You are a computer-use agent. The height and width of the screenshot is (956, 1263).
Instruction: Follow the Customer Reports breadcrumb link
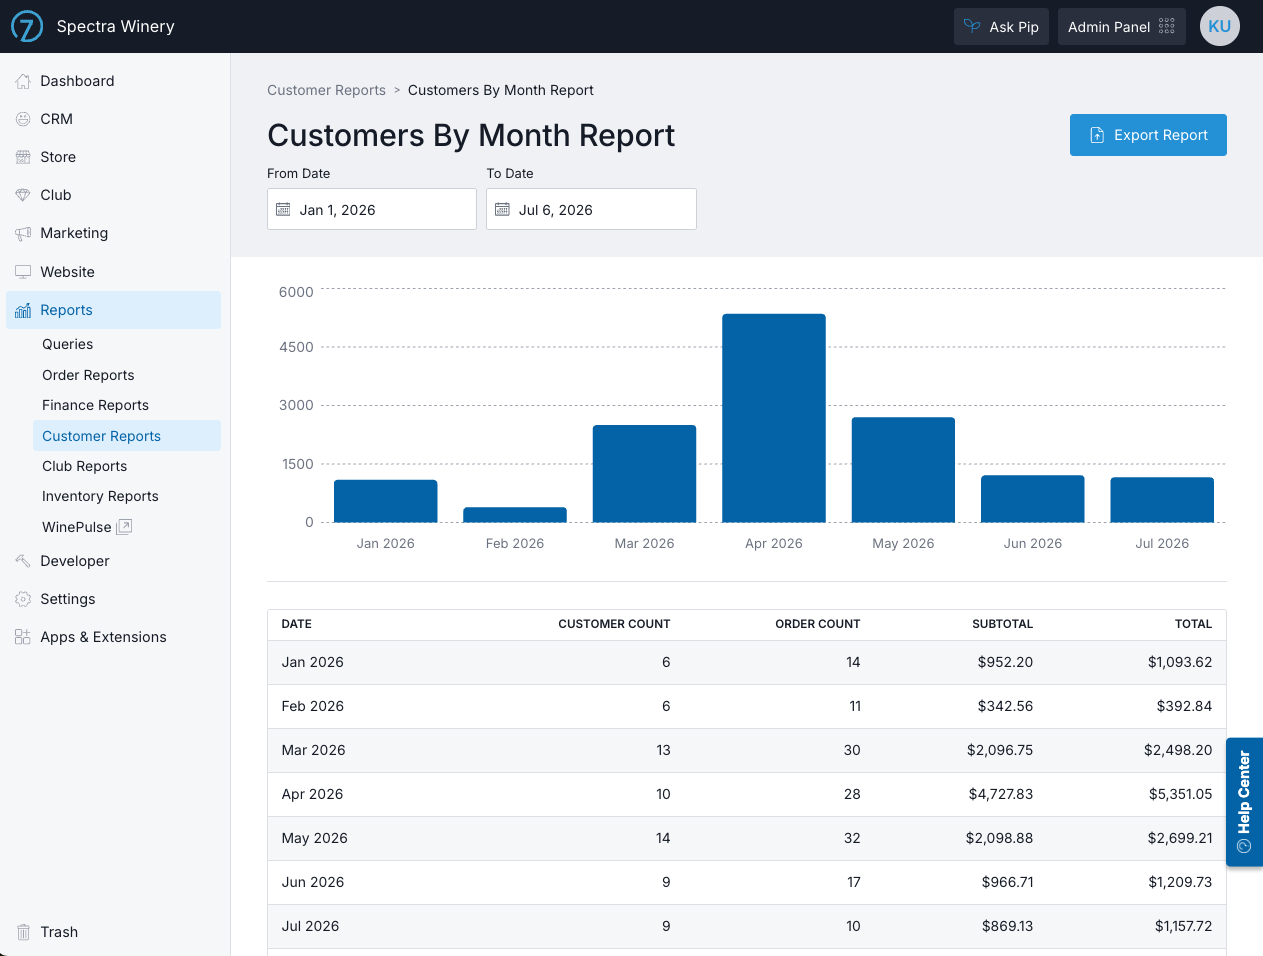click(326, 90)
